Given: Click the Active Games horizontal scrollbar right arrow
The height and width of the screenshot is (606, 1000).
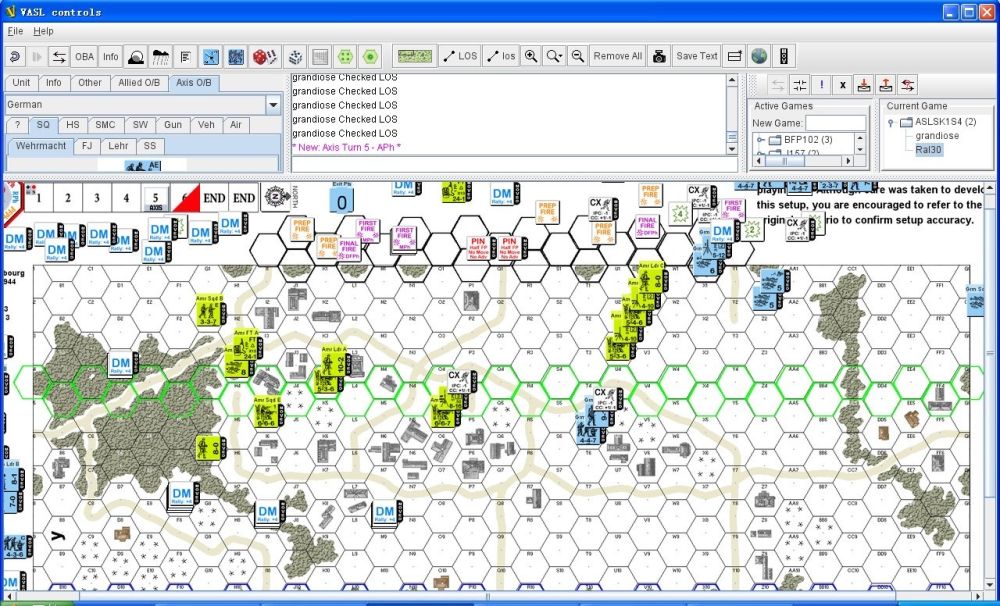Looking at the screenshot, I should coord(848,161).
